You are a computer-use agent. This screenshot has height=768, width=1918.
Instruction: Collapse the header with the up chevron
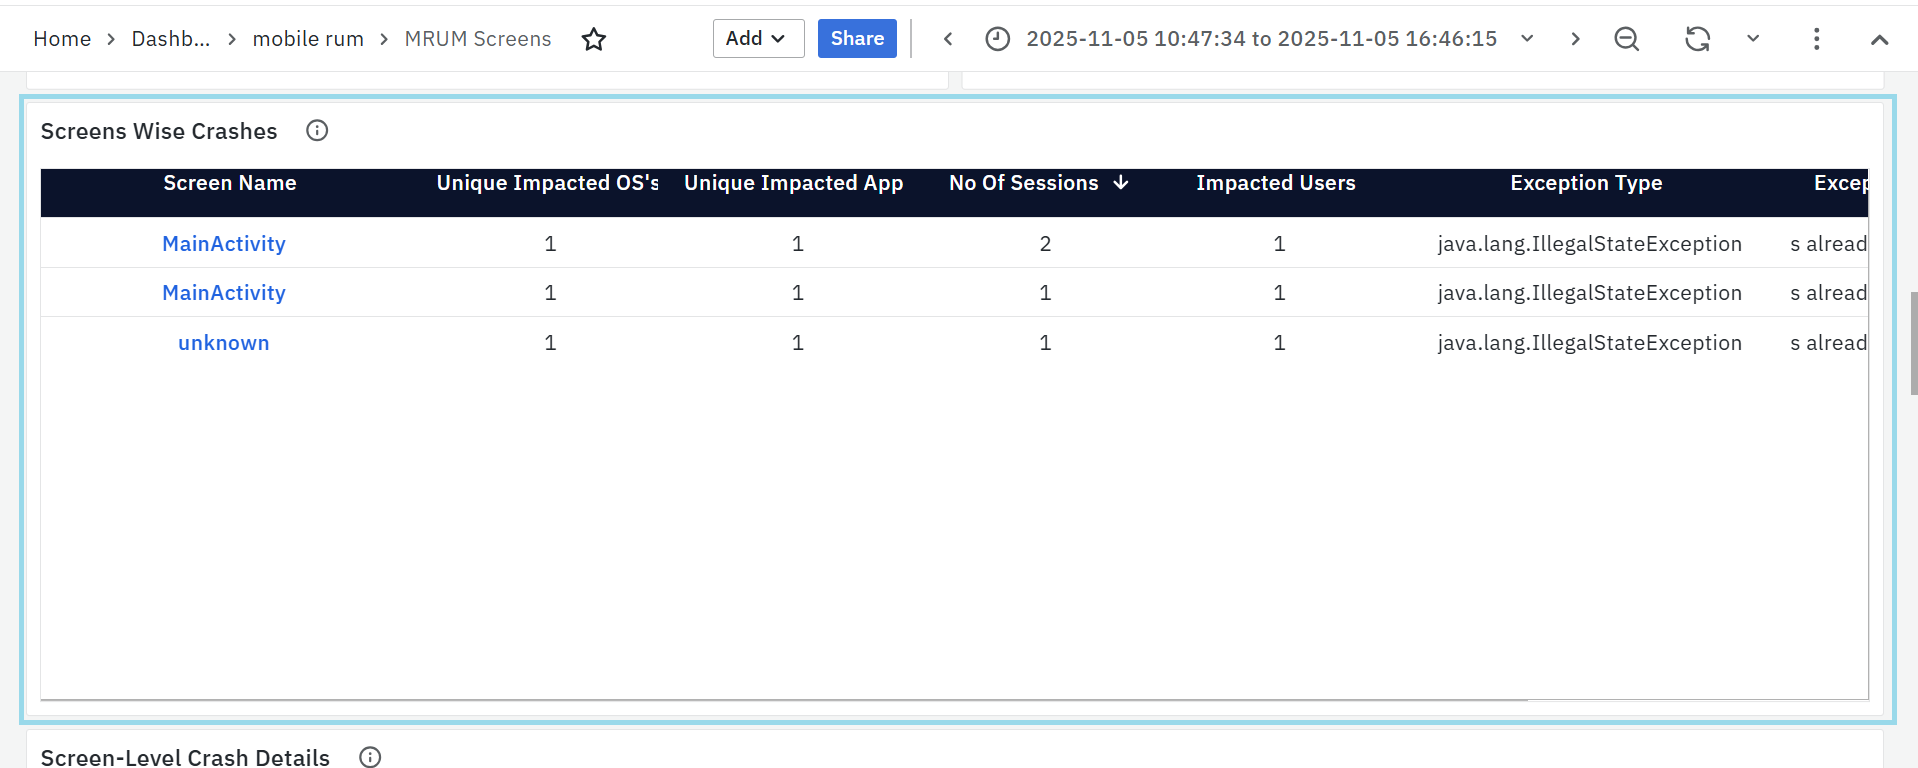(x=1879, y=40)
